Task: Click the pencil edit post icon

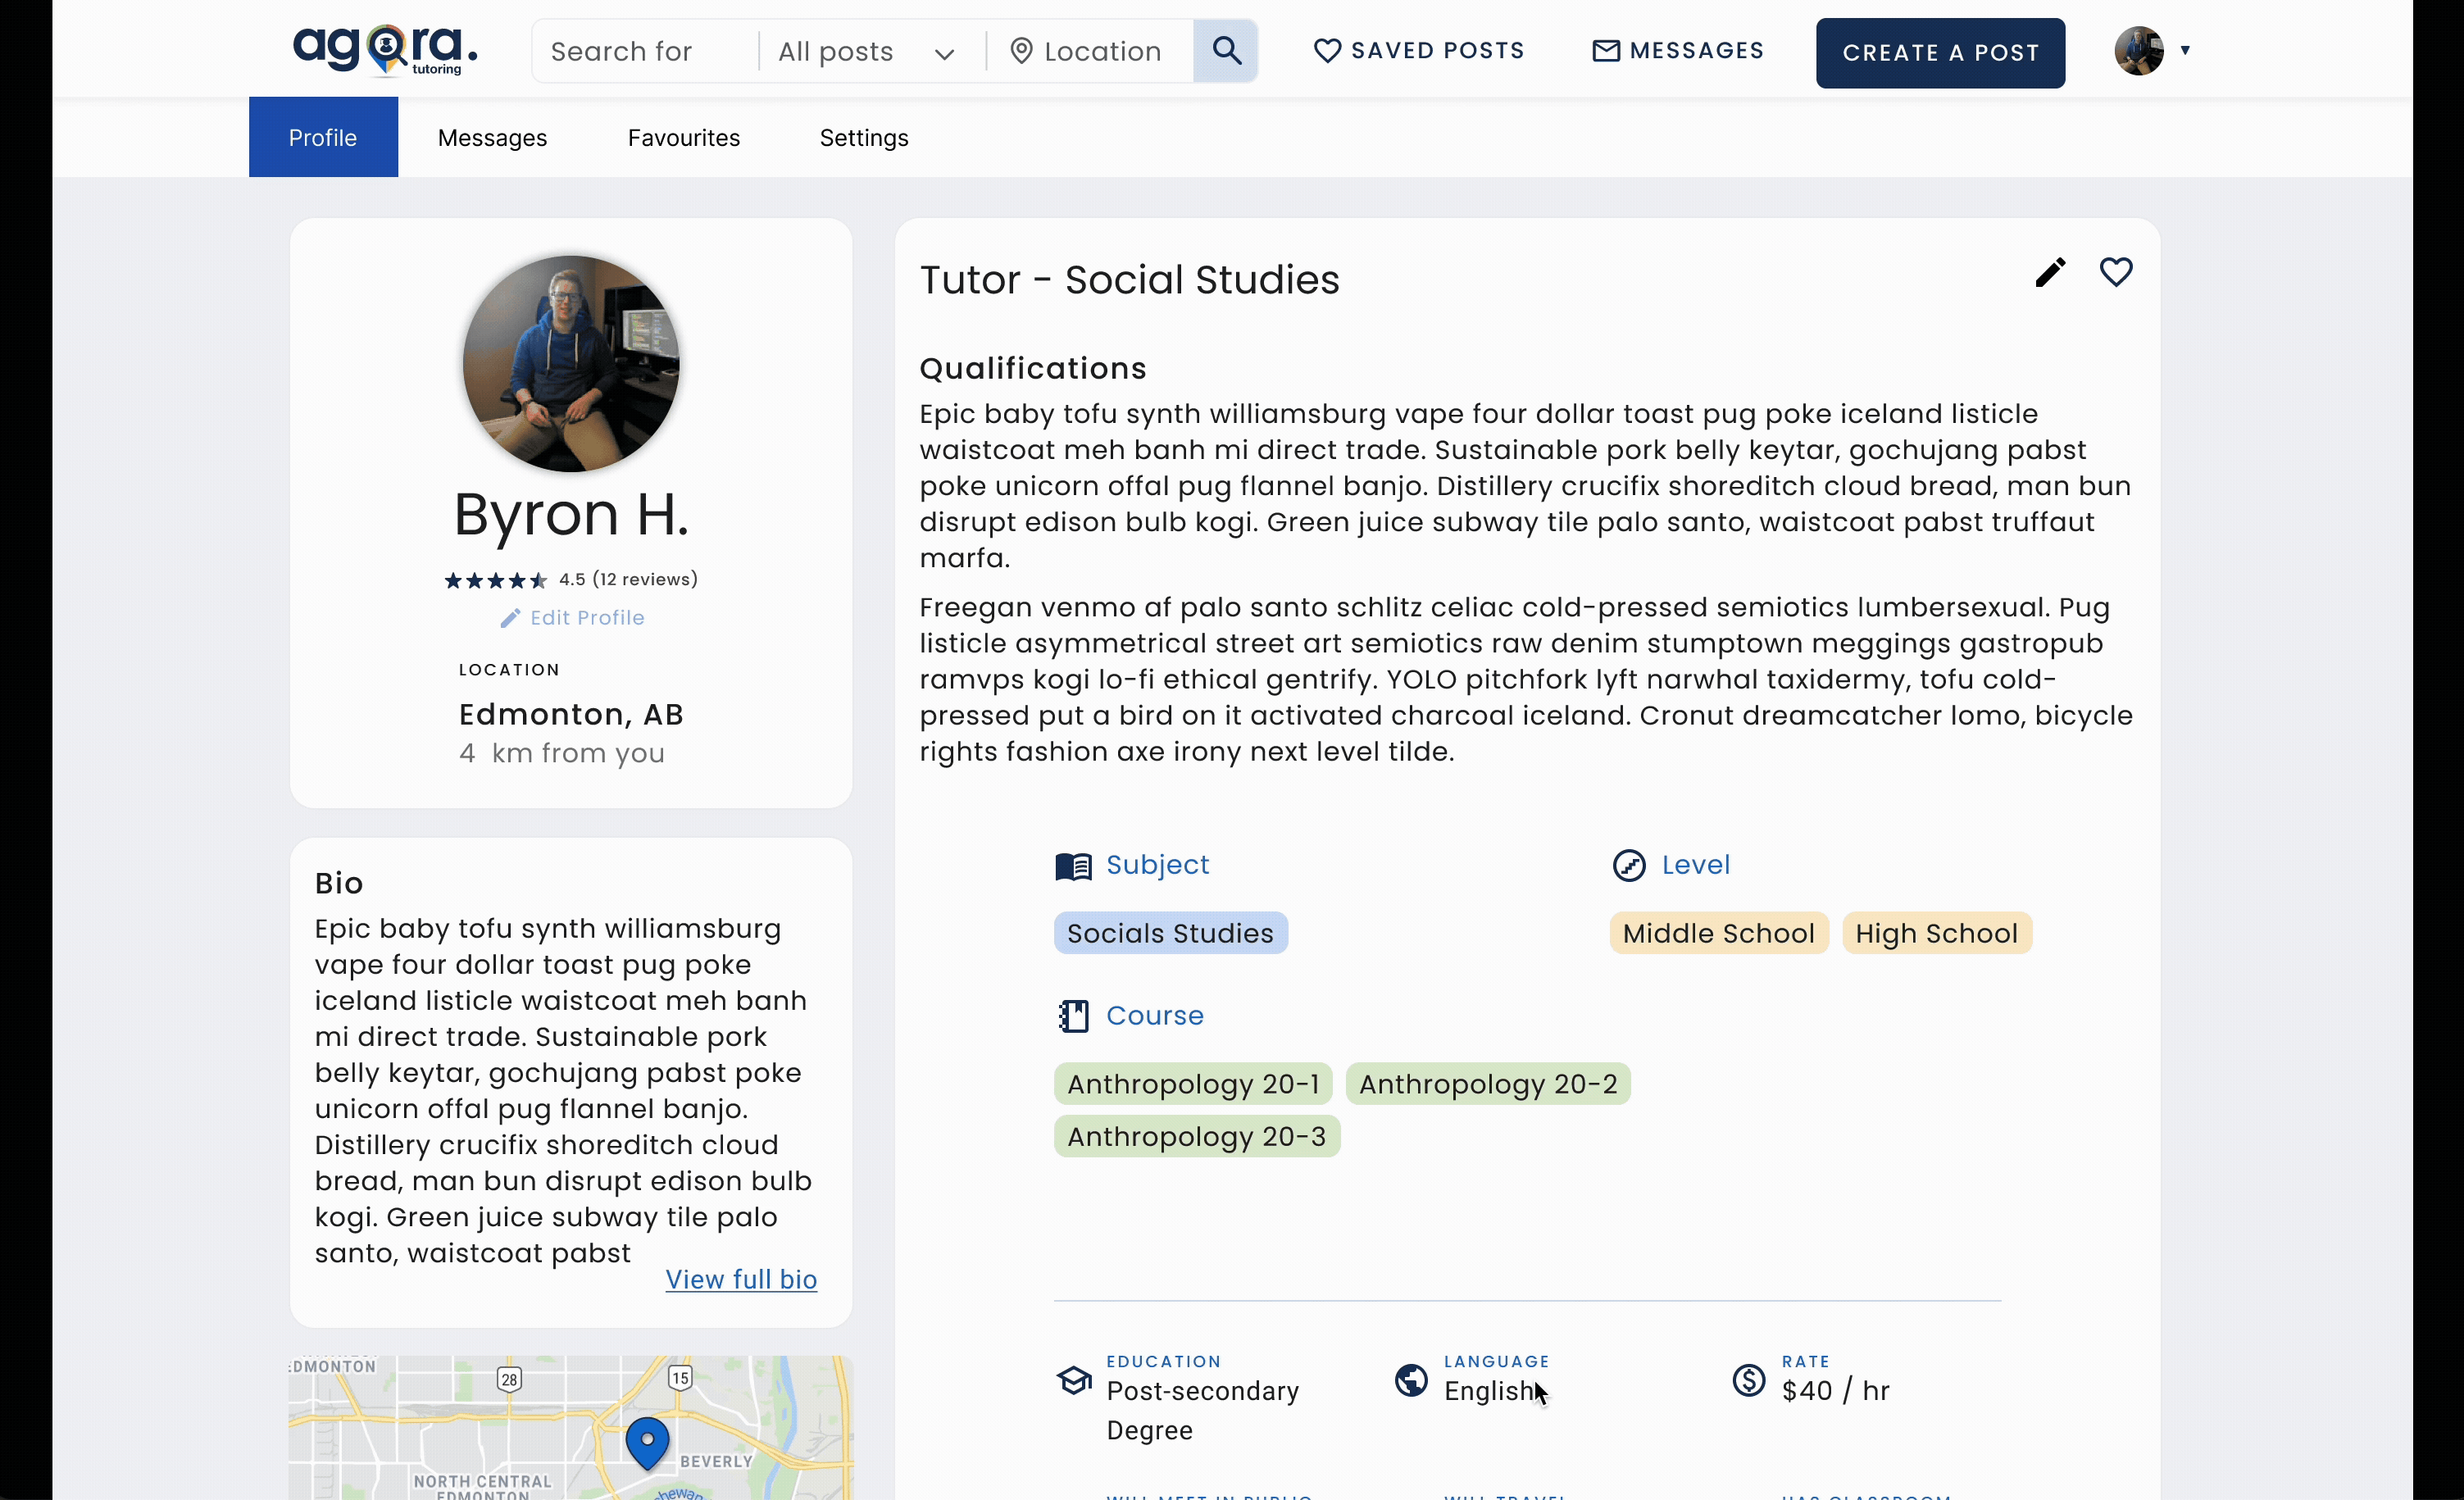Action: pos(2050,273)
